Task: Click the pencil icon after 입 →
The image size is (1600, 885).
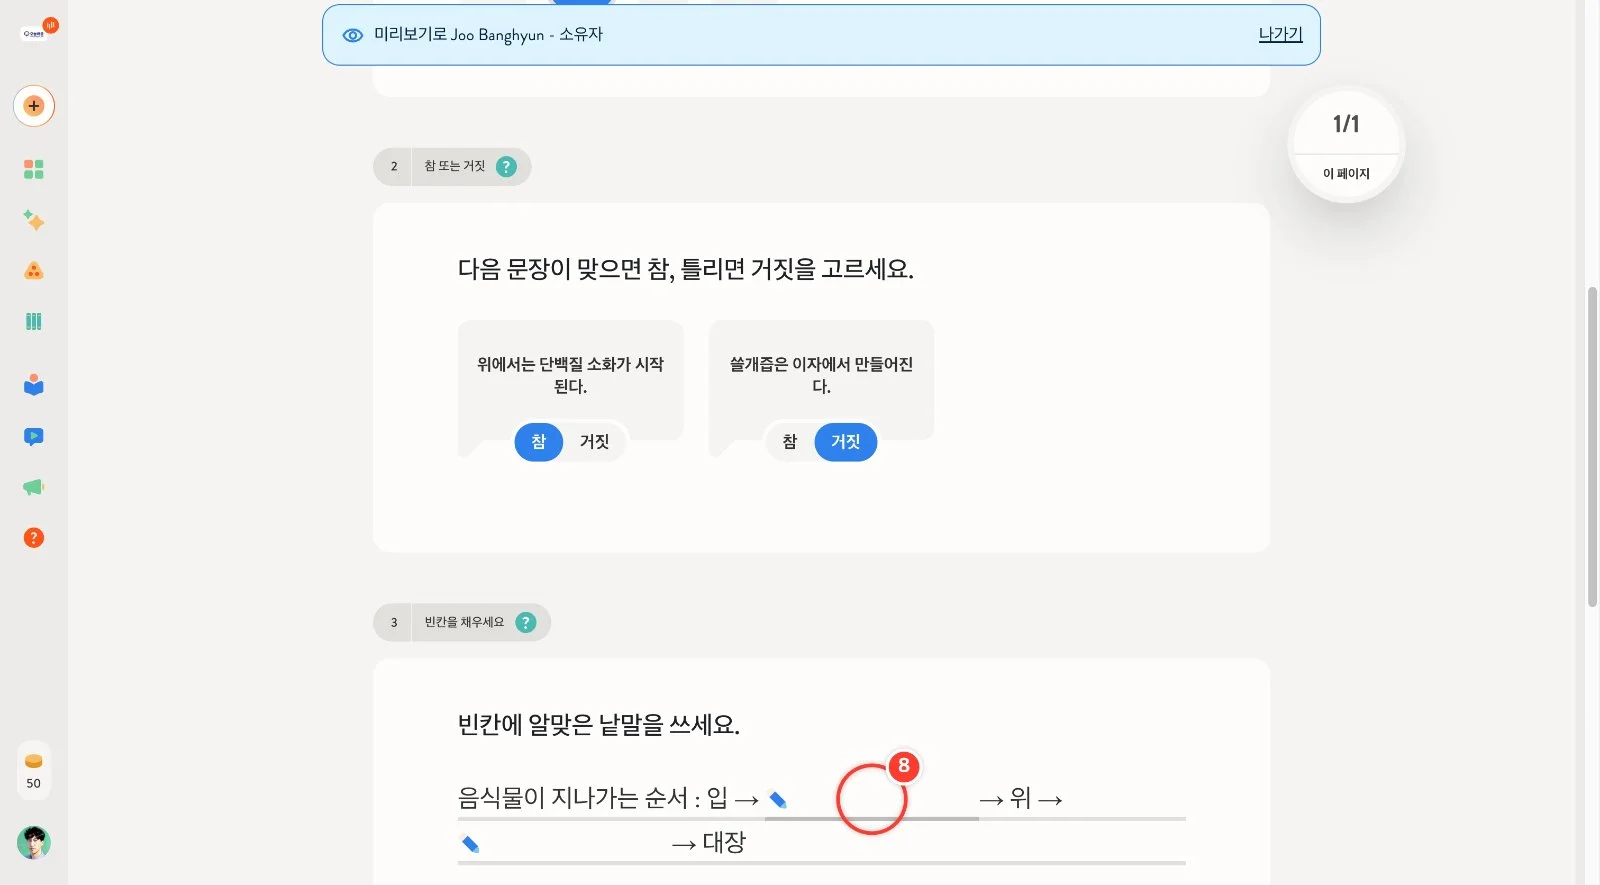Action: (x=778, y=800)
